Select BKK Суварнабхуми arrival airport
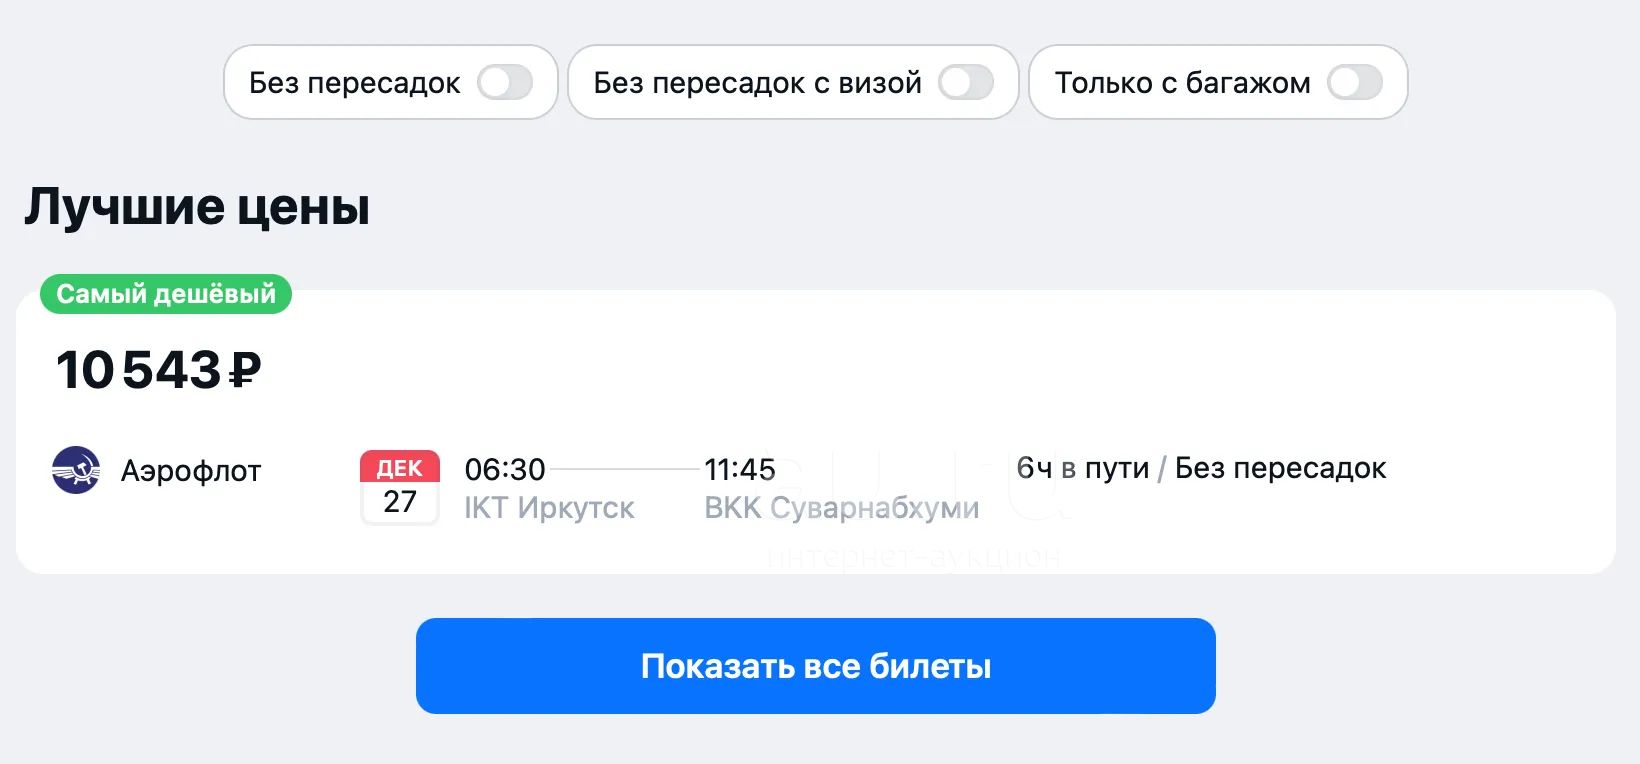Image resolution: width=1640 pixels, height=764 pixels. (x=842, y=508)
